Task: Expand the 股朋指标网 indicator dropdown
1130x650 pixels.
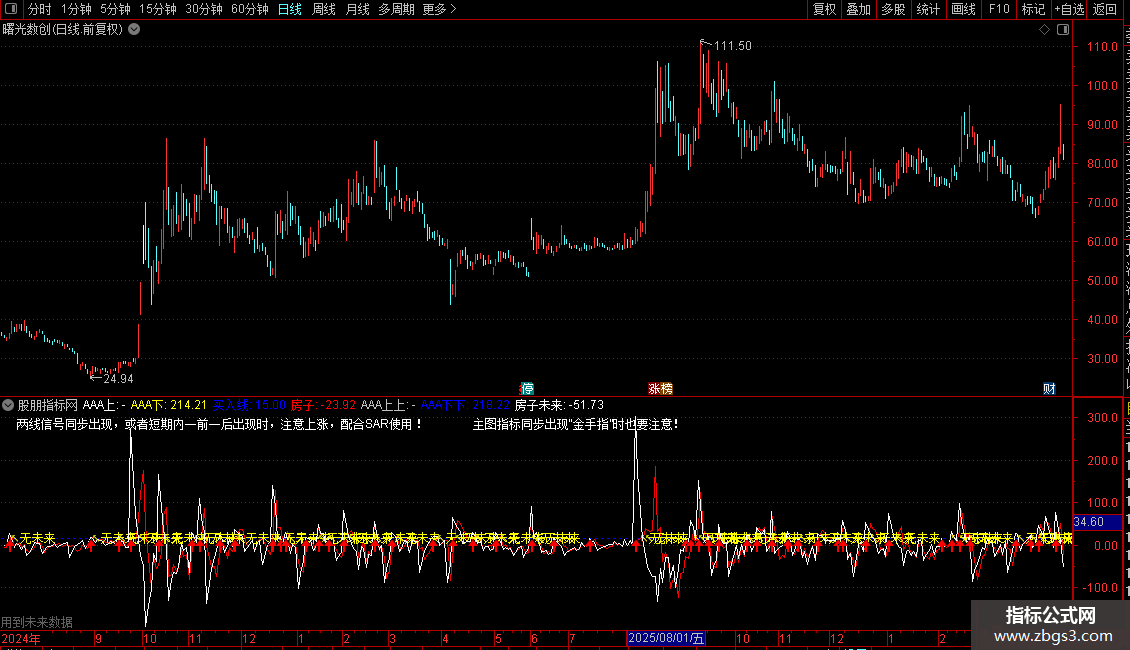Action: tap(8, 405)
